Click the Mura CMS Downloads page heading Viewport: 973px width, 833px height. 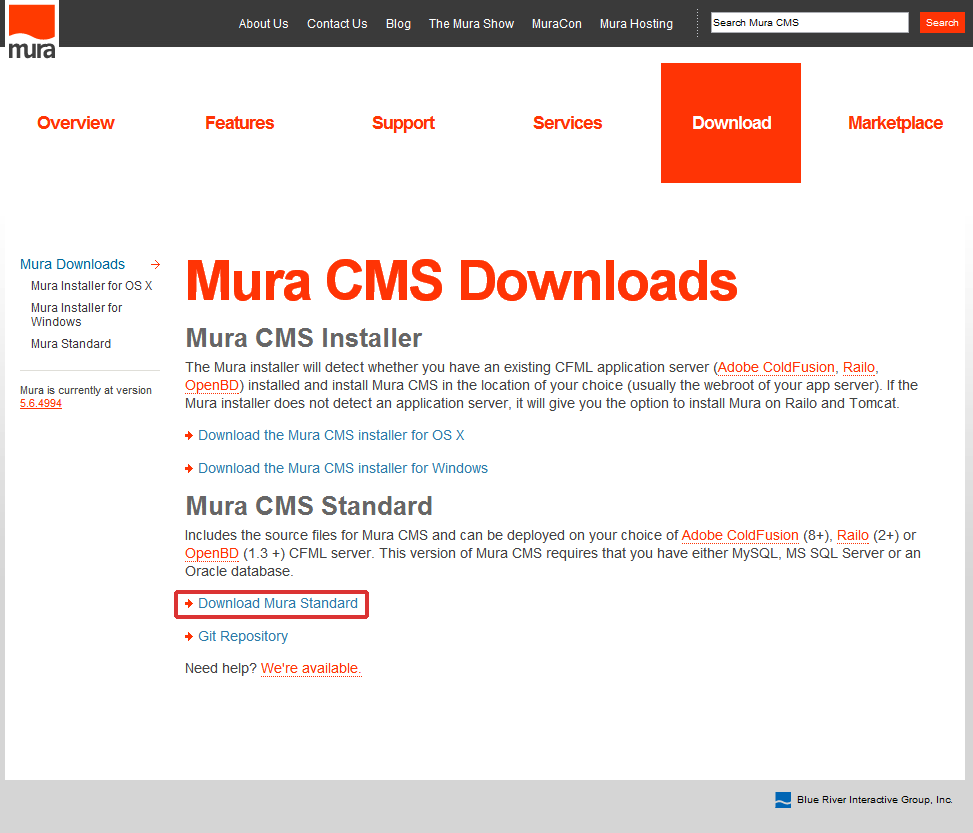[461, 281]
